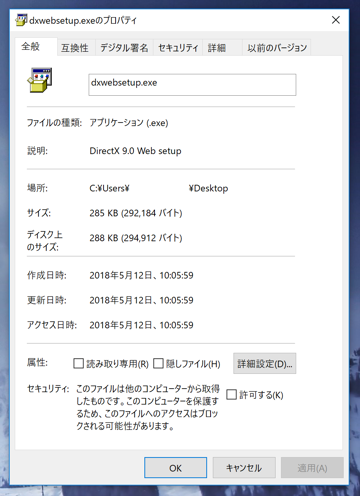Click the 更新日時 date value
Screen dimensions: 360x496
tap(141, 301)
